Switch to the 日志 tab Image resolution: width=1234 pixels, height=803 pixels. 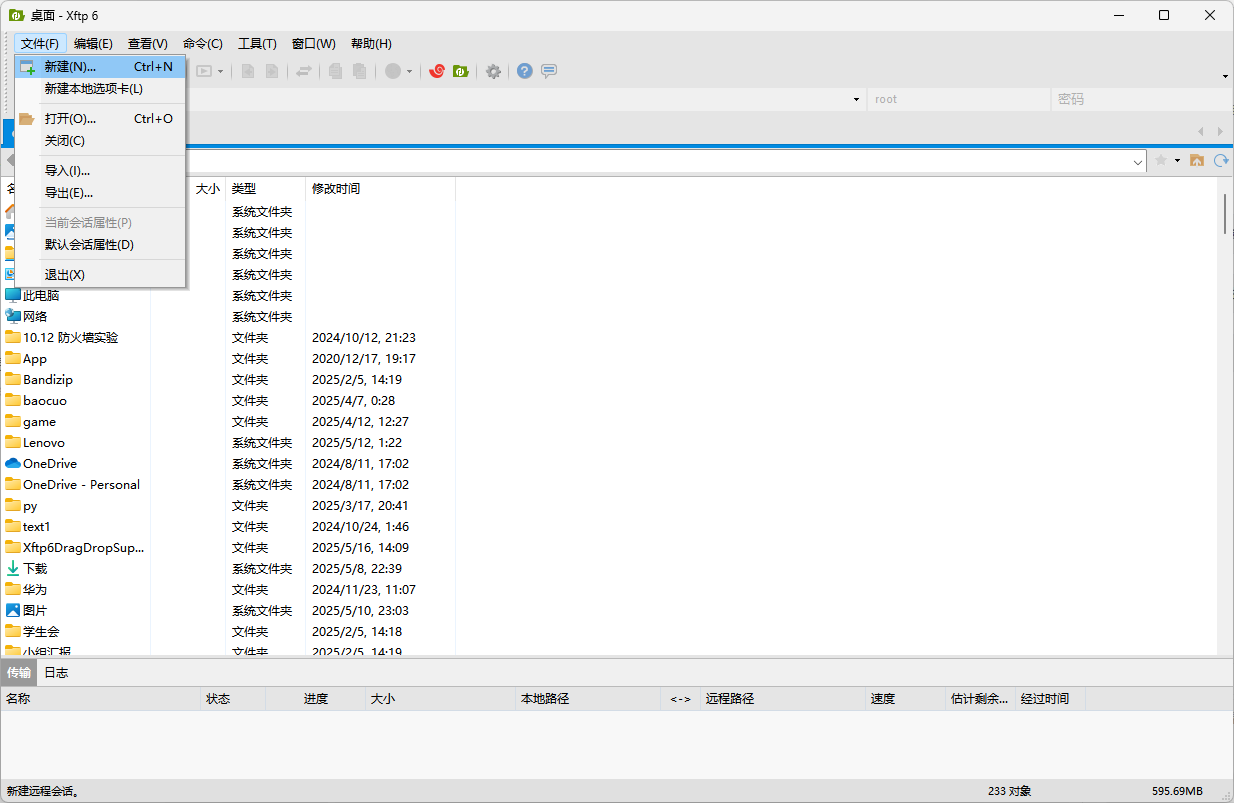click(x=56, y=673)
